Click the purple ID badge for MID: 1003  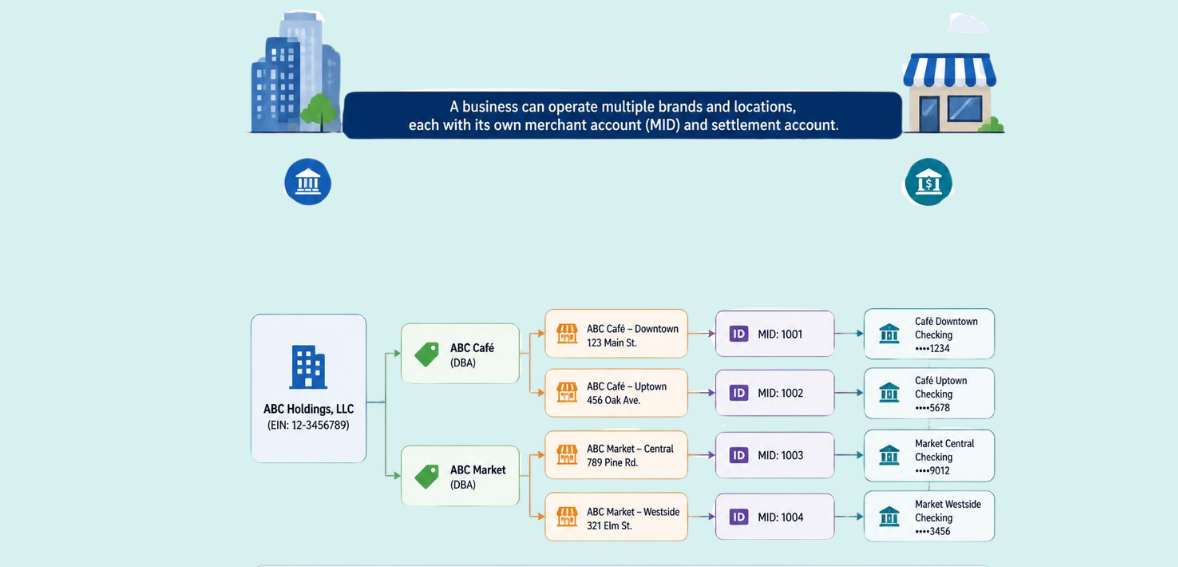(x=739, y=455)
